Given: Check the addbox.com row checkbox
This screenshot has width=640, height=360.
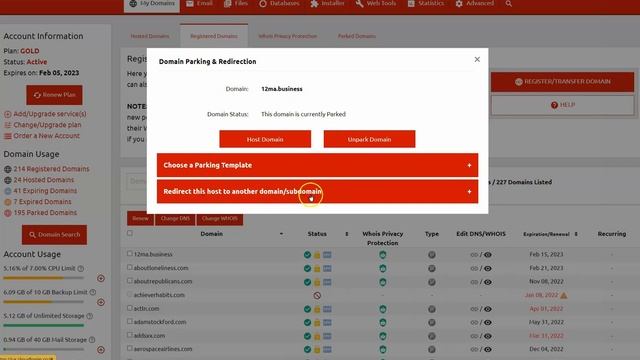Looking at the screenshot, I should click(130, 335).
